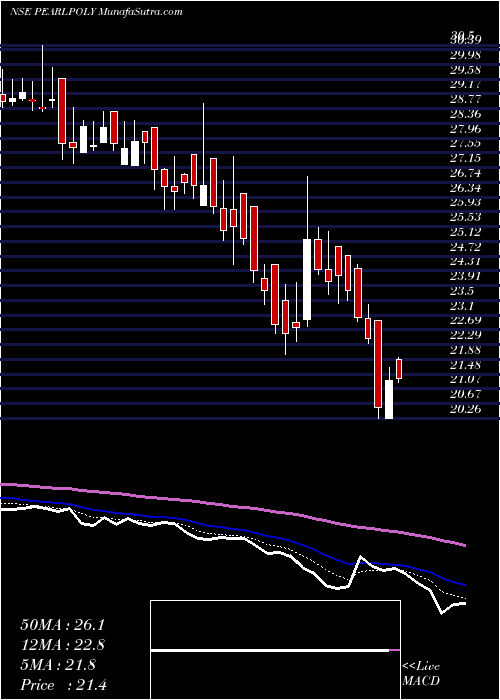Click the 25.12 price axis label
This screenshot has height=700, width=500.
(466, 232)
